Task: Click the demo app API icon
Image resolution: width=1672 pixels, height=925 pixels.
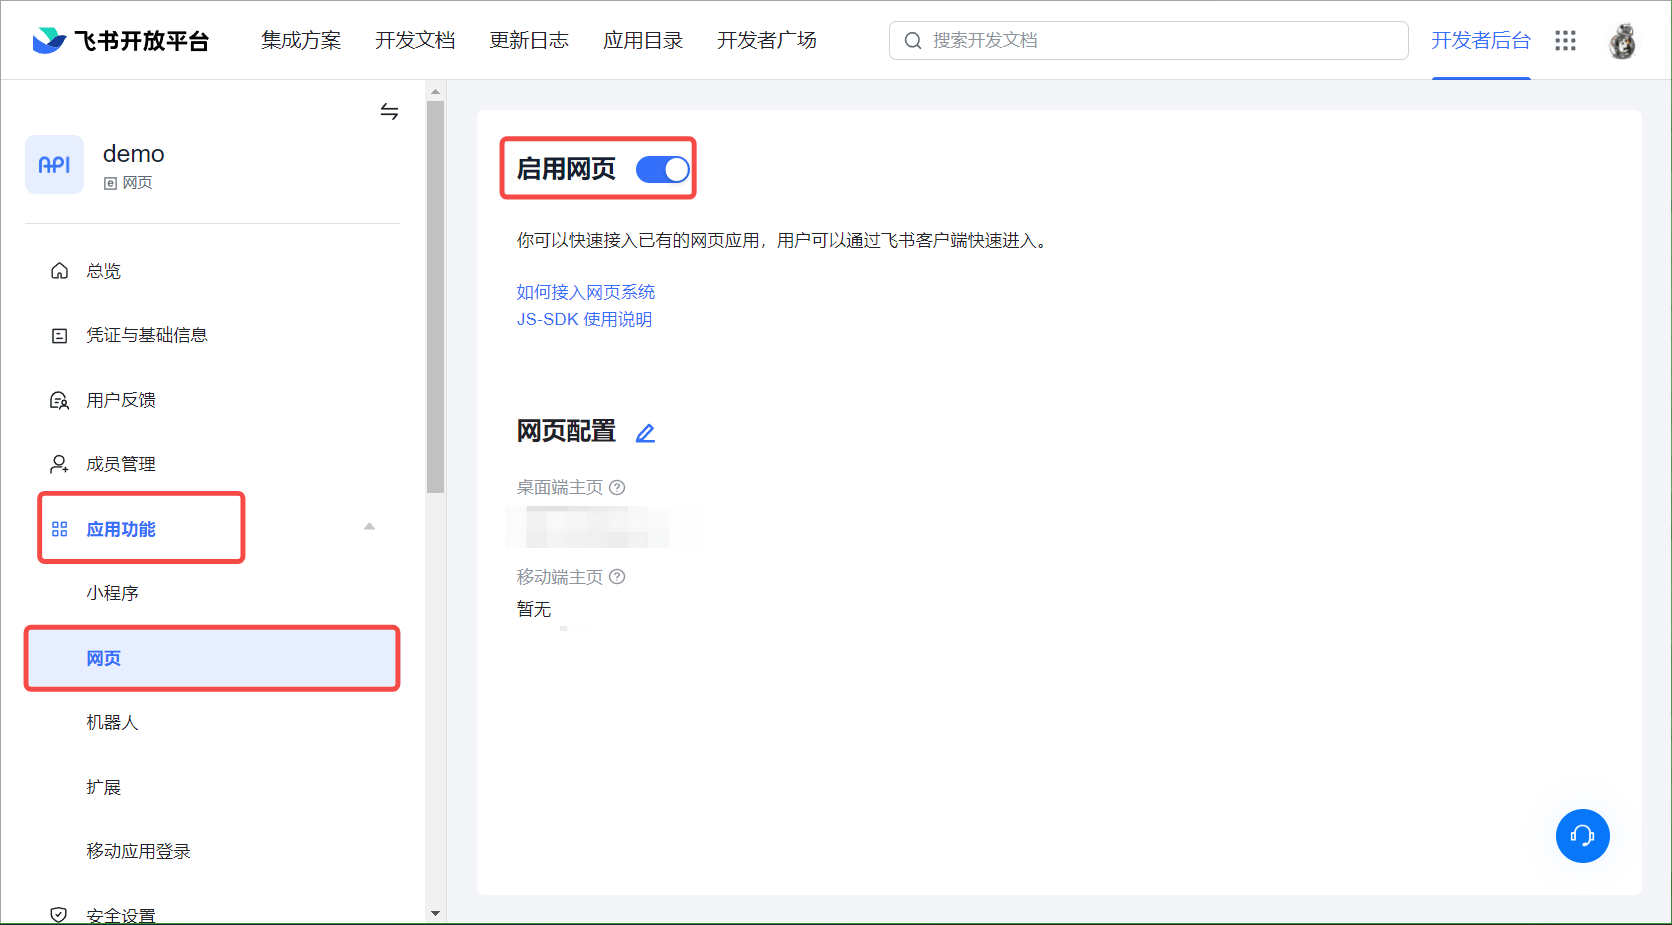Action: pyautogui.click(x=54, y=165)
